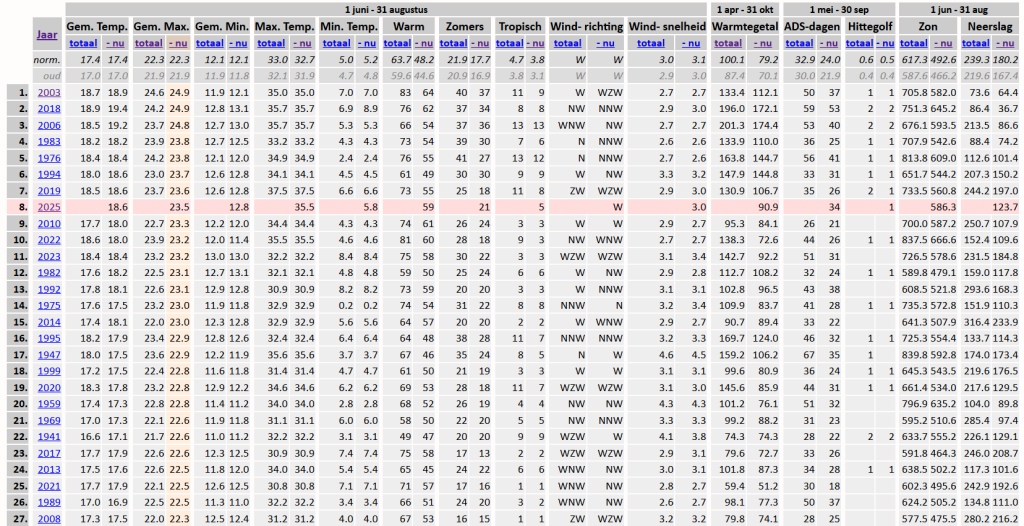Image resolution: width=1024 pixels, height=526 pixels.
Task: Sort by '- nu' under Wind-richting
Action: click(605, 43)
